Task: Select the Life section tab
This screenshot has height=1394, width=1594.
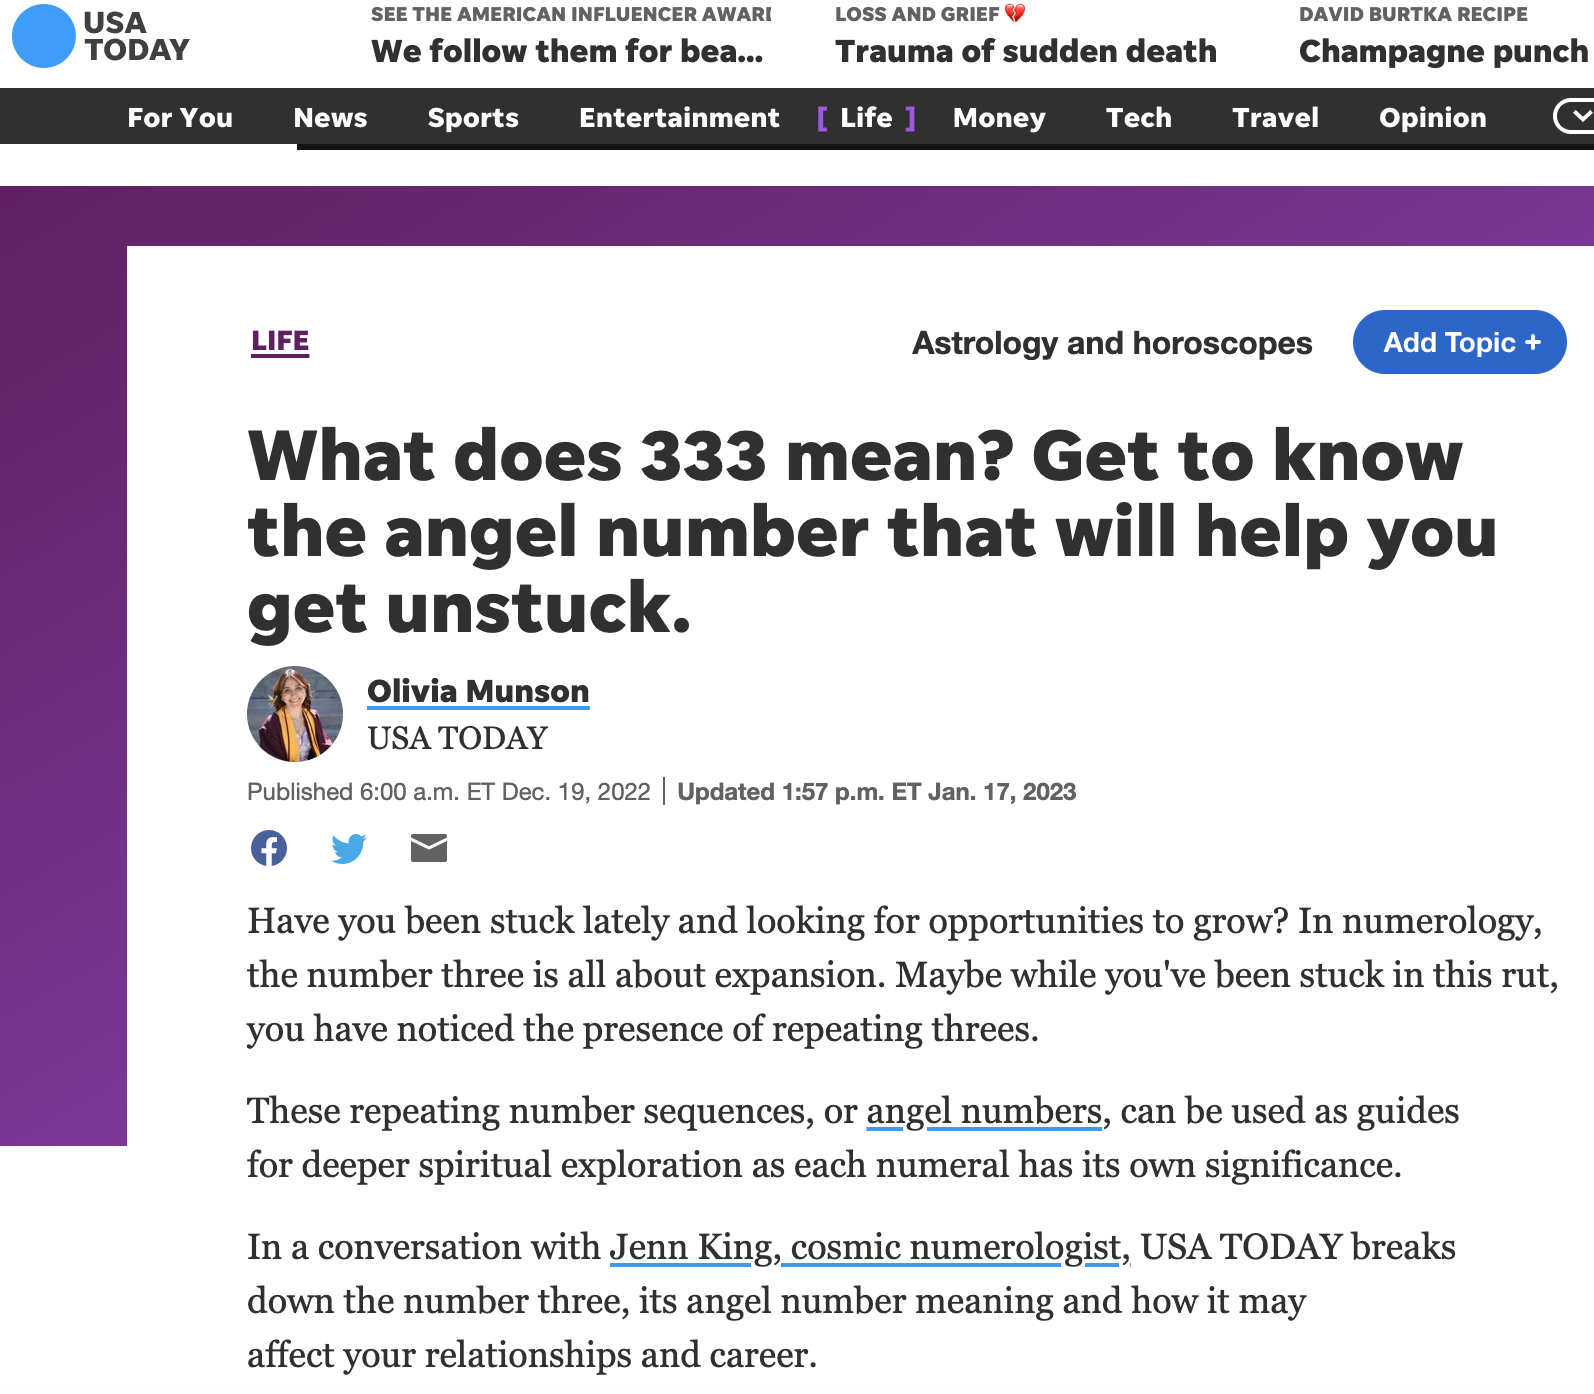Action: tap(866, 118)
